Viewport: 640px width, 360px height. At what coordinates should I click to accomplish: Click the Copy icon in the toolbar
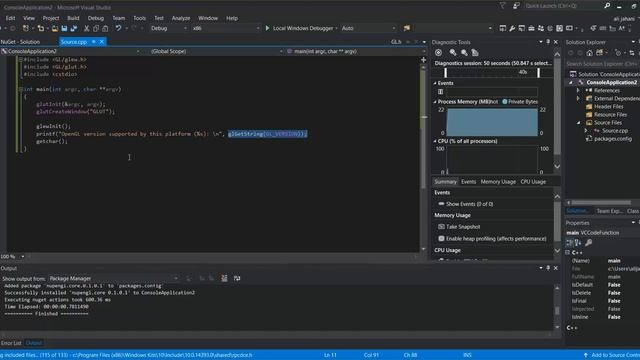coord(96,28)
